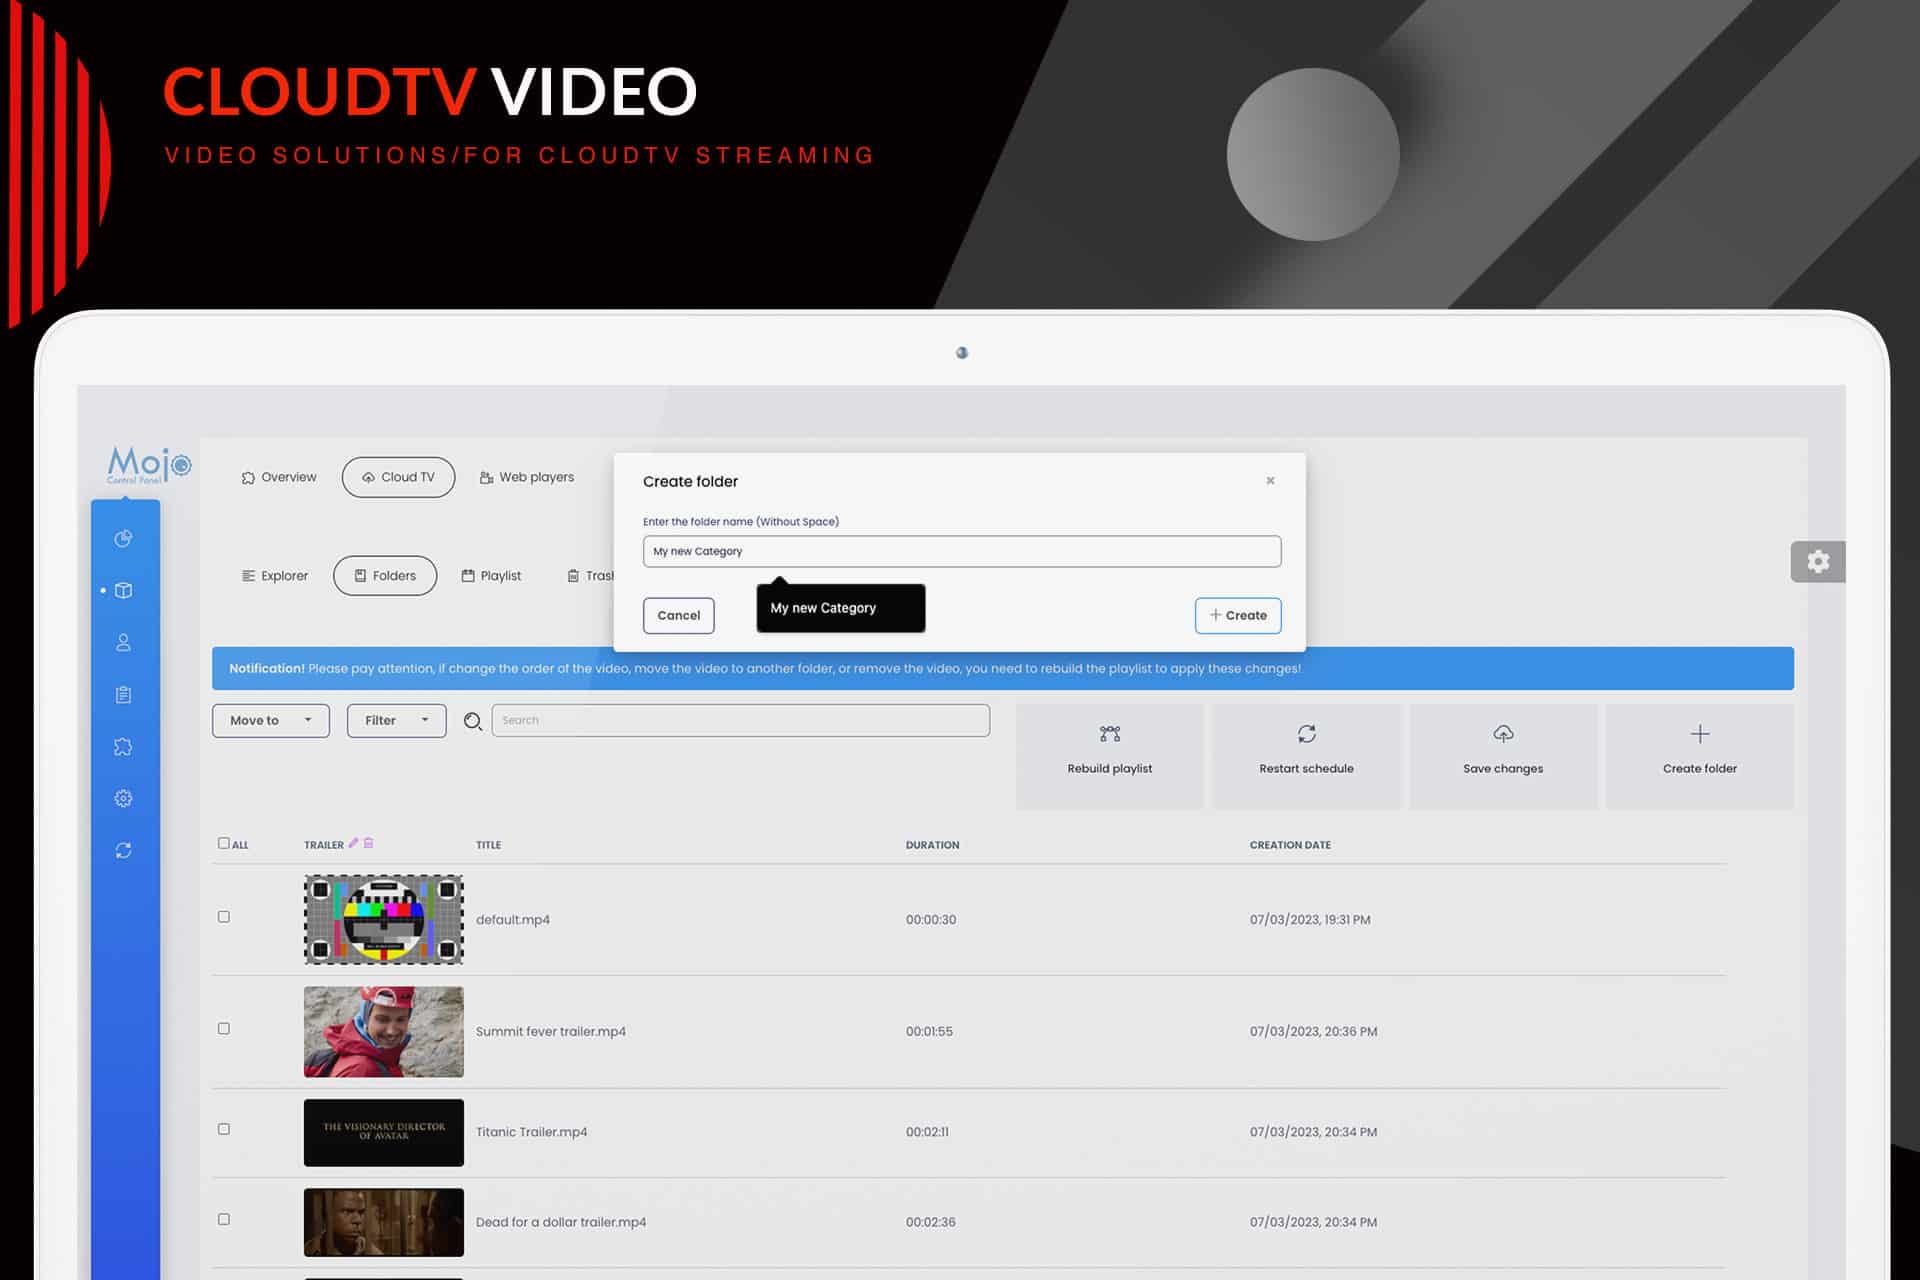Click Save changes cloud upload tile

coord(1502,756)
